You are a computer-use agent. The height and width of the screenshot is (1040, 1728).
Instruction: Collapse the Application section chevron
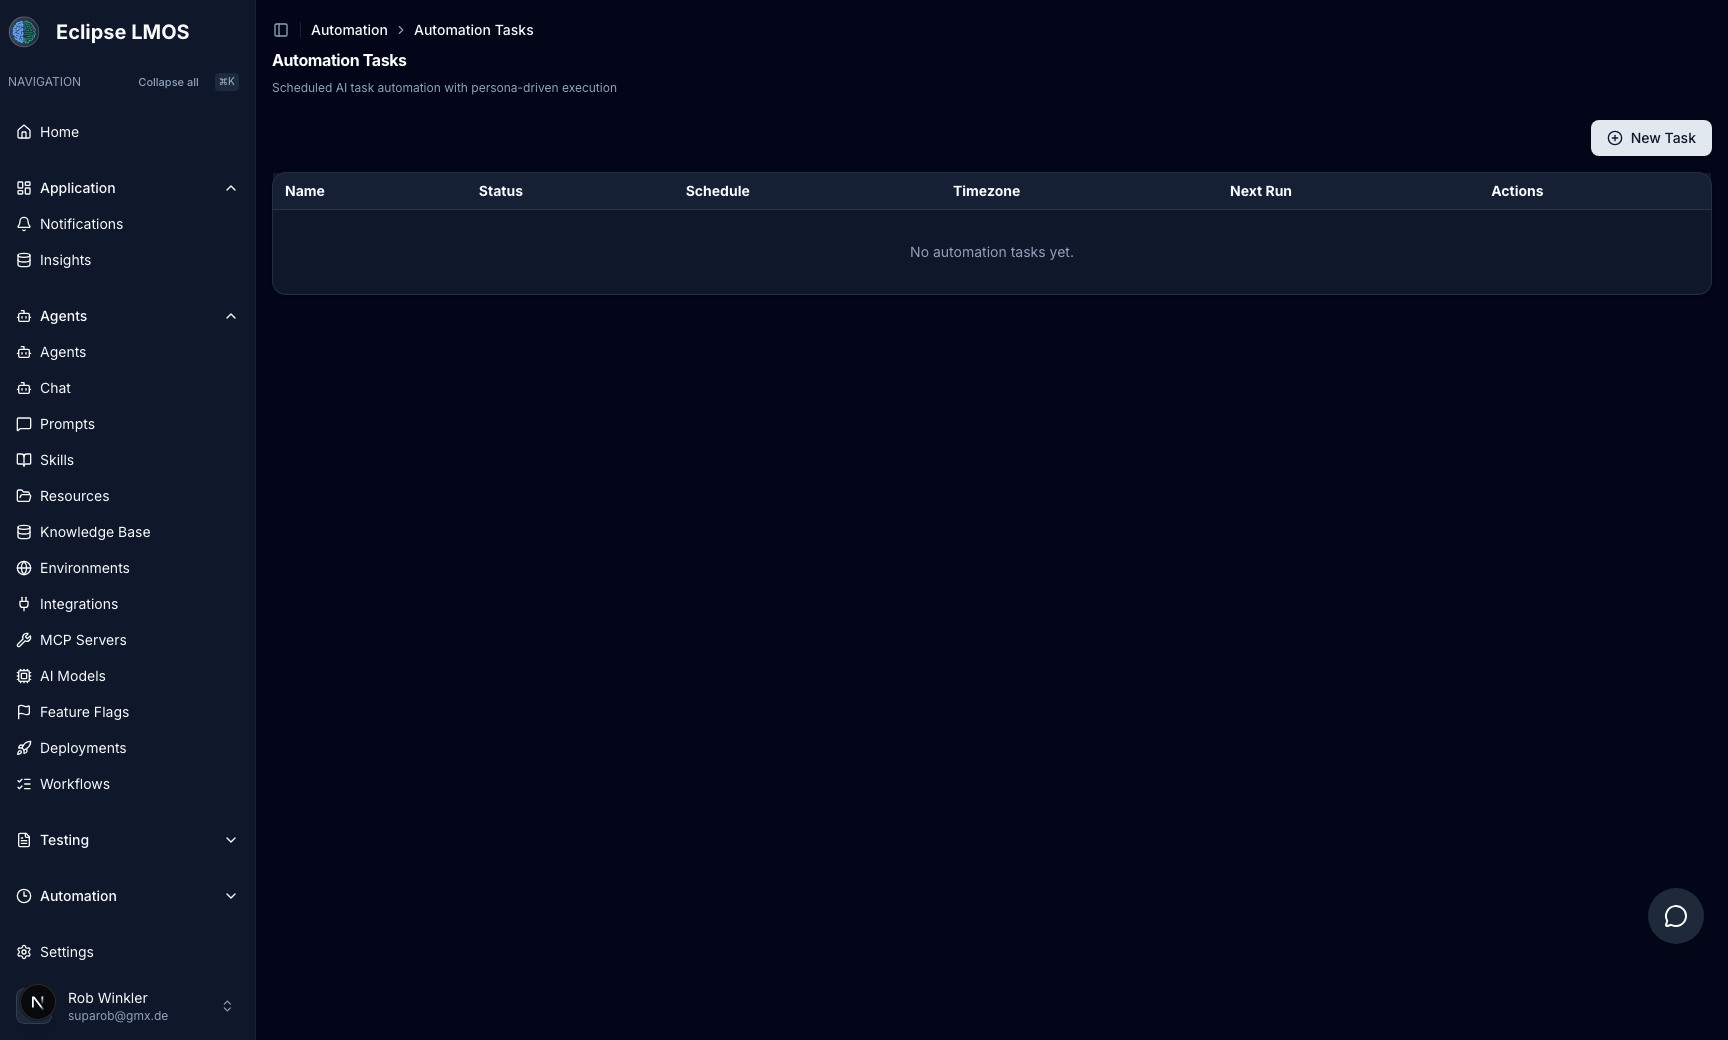coord(231,188)
